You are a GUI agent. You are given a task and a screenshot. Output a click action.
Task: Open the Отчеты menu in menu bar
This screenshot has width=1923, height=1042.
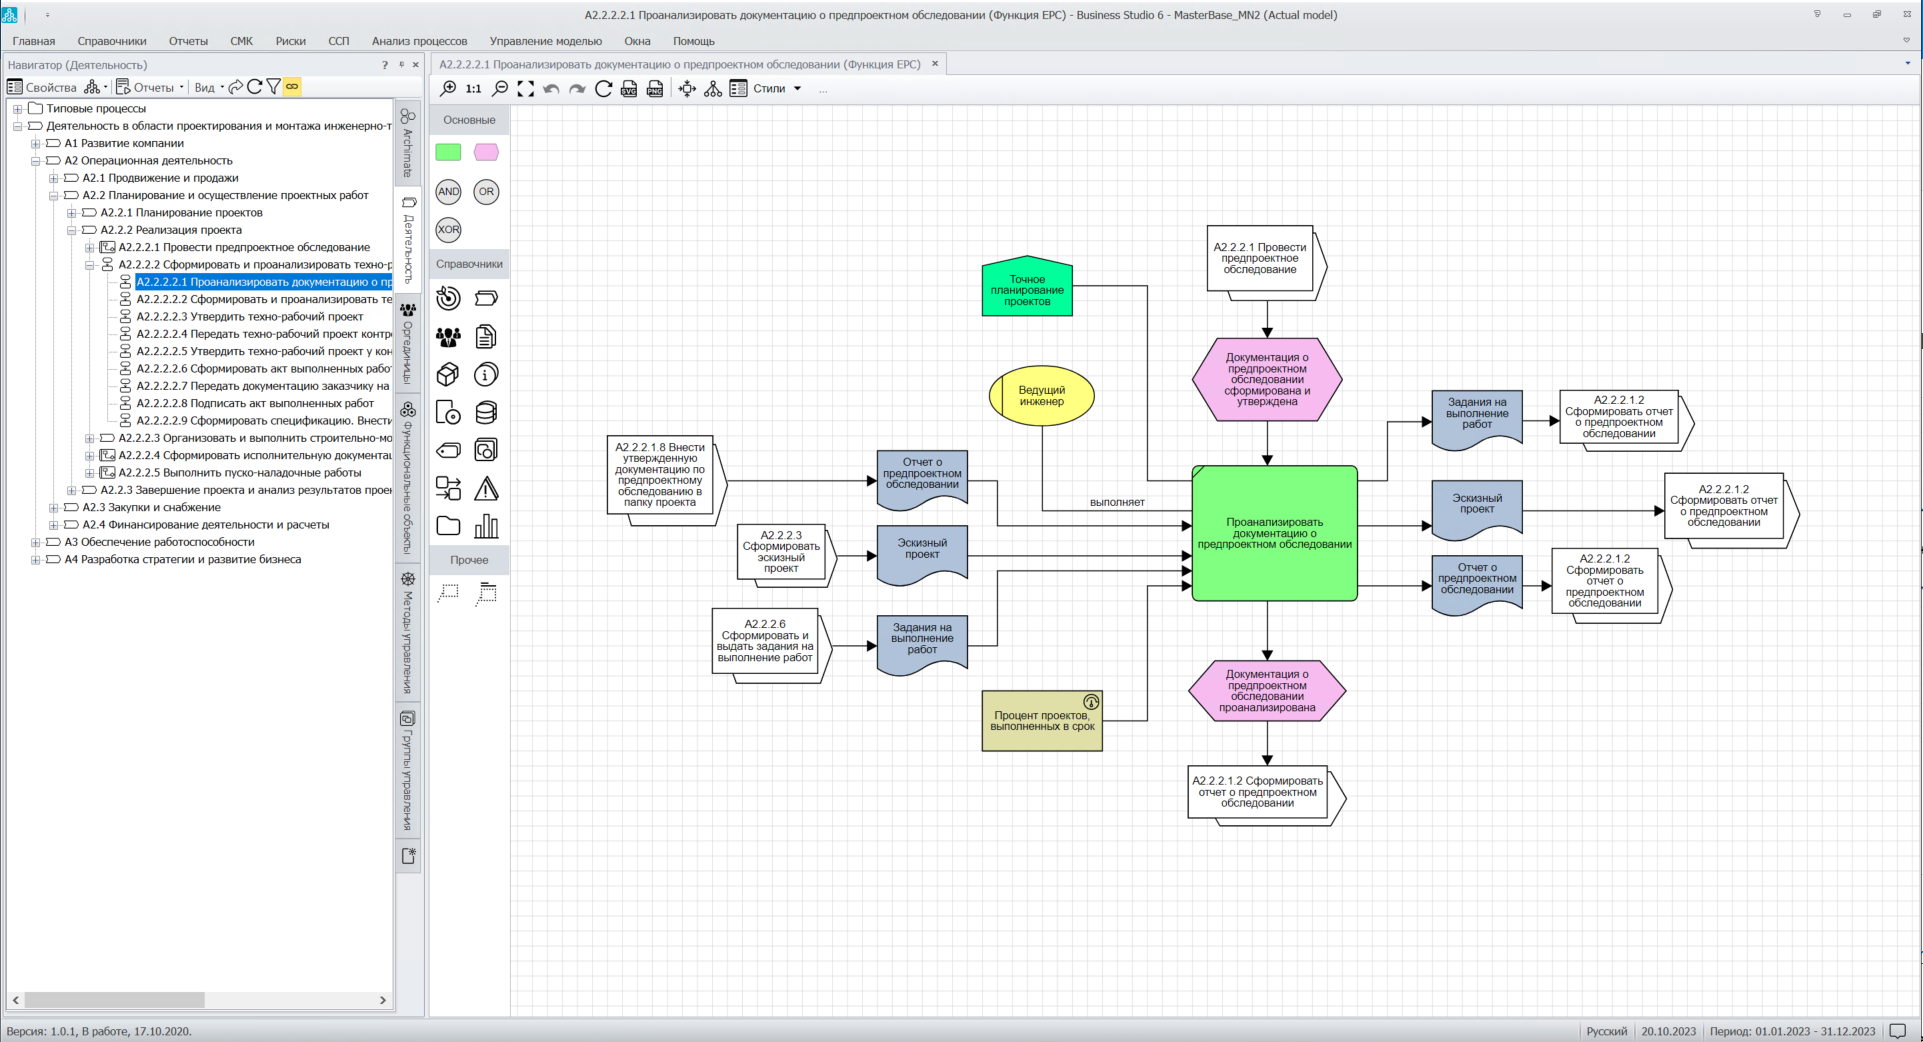click(188, 41)
